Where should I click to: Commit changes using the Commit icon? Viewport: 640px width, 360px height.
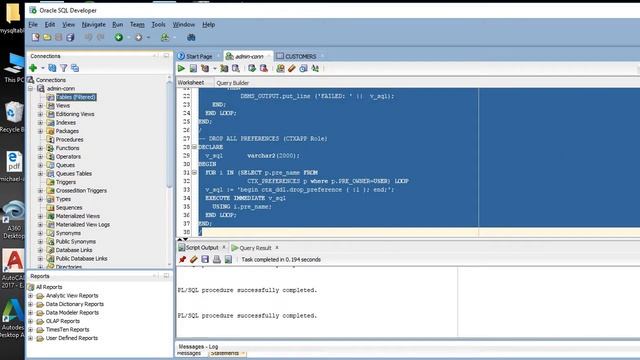252,68
